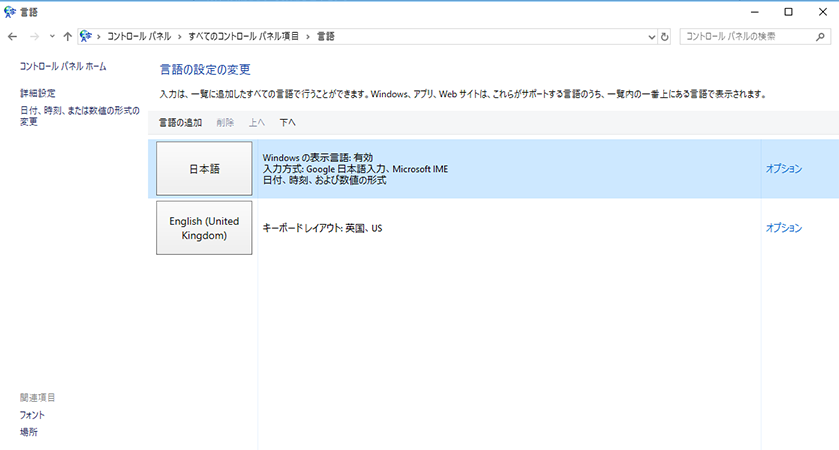The height and width of the screenshot is (450, 839).
Task: Select the English (United Kingdom) tile
Action: tap(204, 228)
